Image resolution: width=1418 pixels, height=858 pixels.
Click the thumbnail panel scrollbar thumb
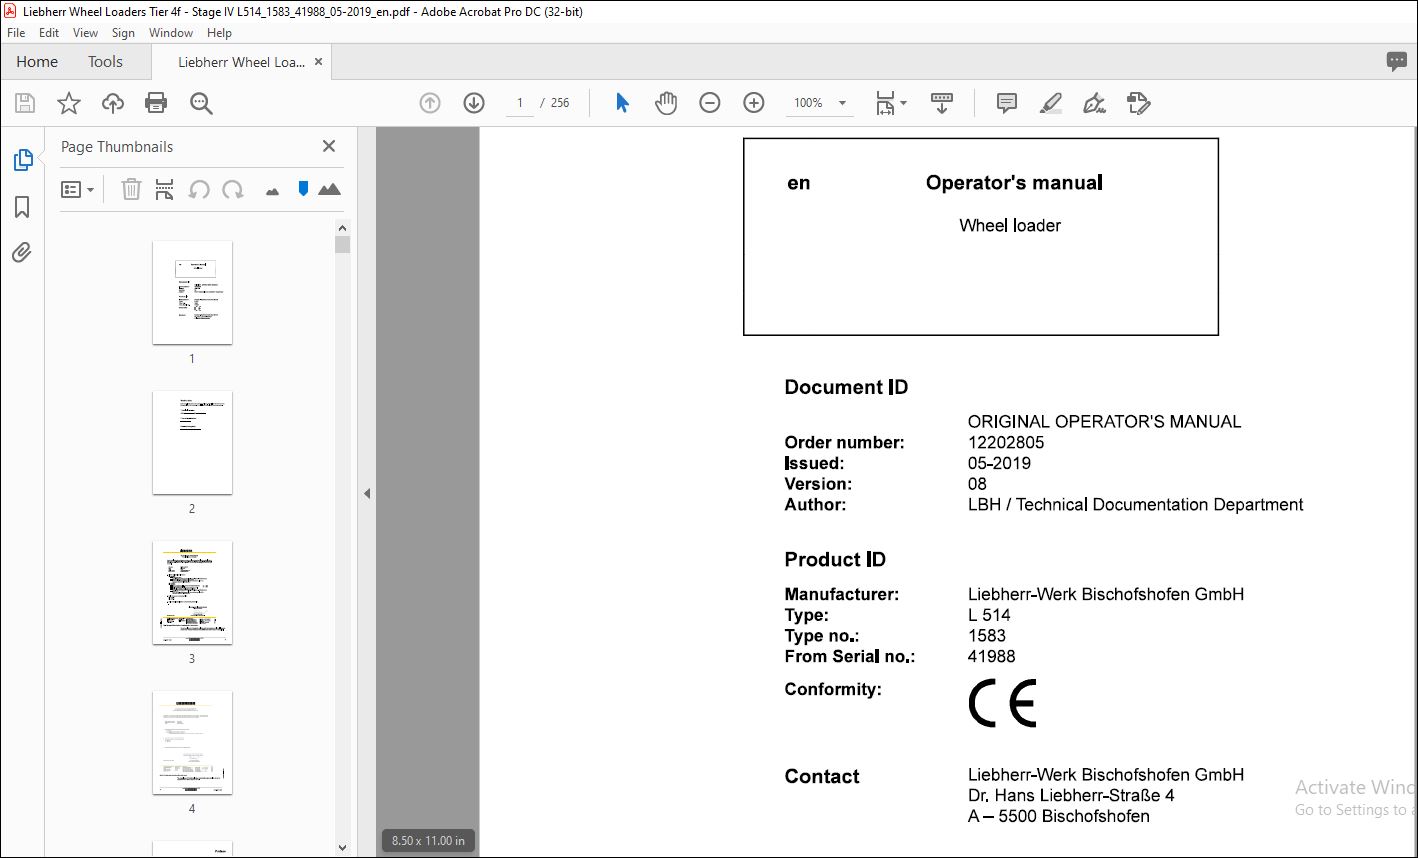click(x=343, y=245)
